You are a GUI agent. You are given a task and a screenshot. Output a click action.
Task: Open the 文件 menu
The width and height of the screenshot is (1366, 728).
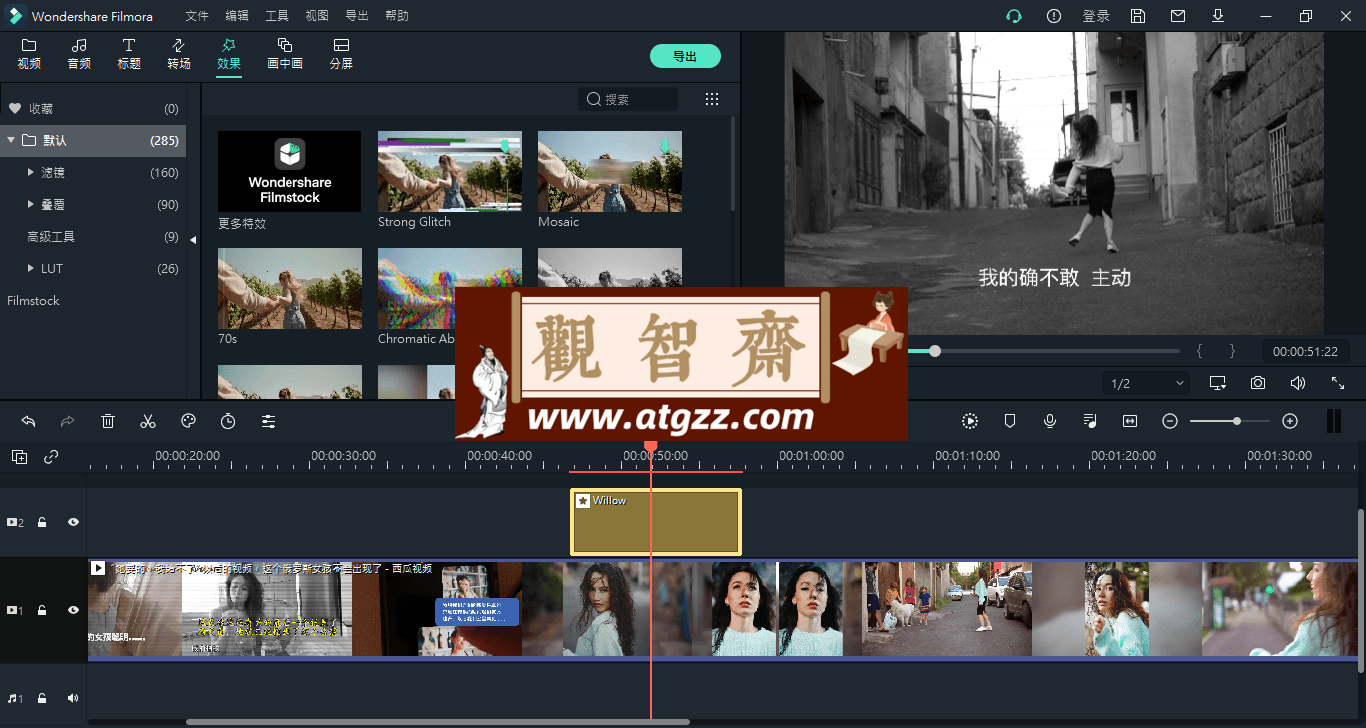[197, 16]
